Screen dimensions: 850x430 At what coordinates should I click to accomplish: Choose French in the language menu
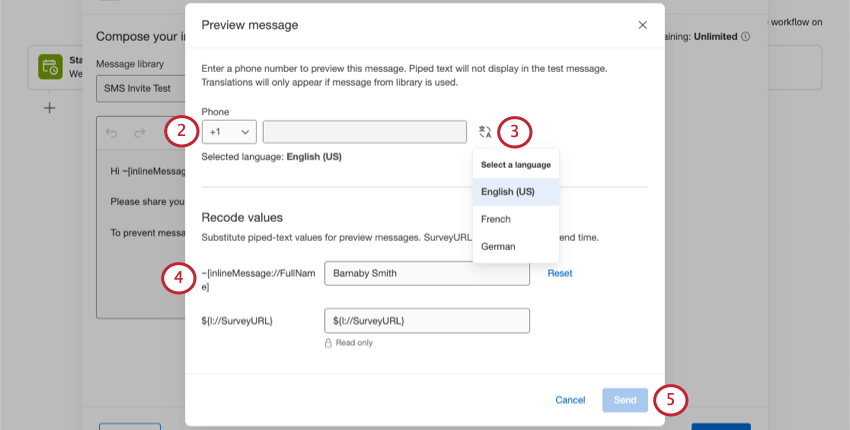click(516, 219)
